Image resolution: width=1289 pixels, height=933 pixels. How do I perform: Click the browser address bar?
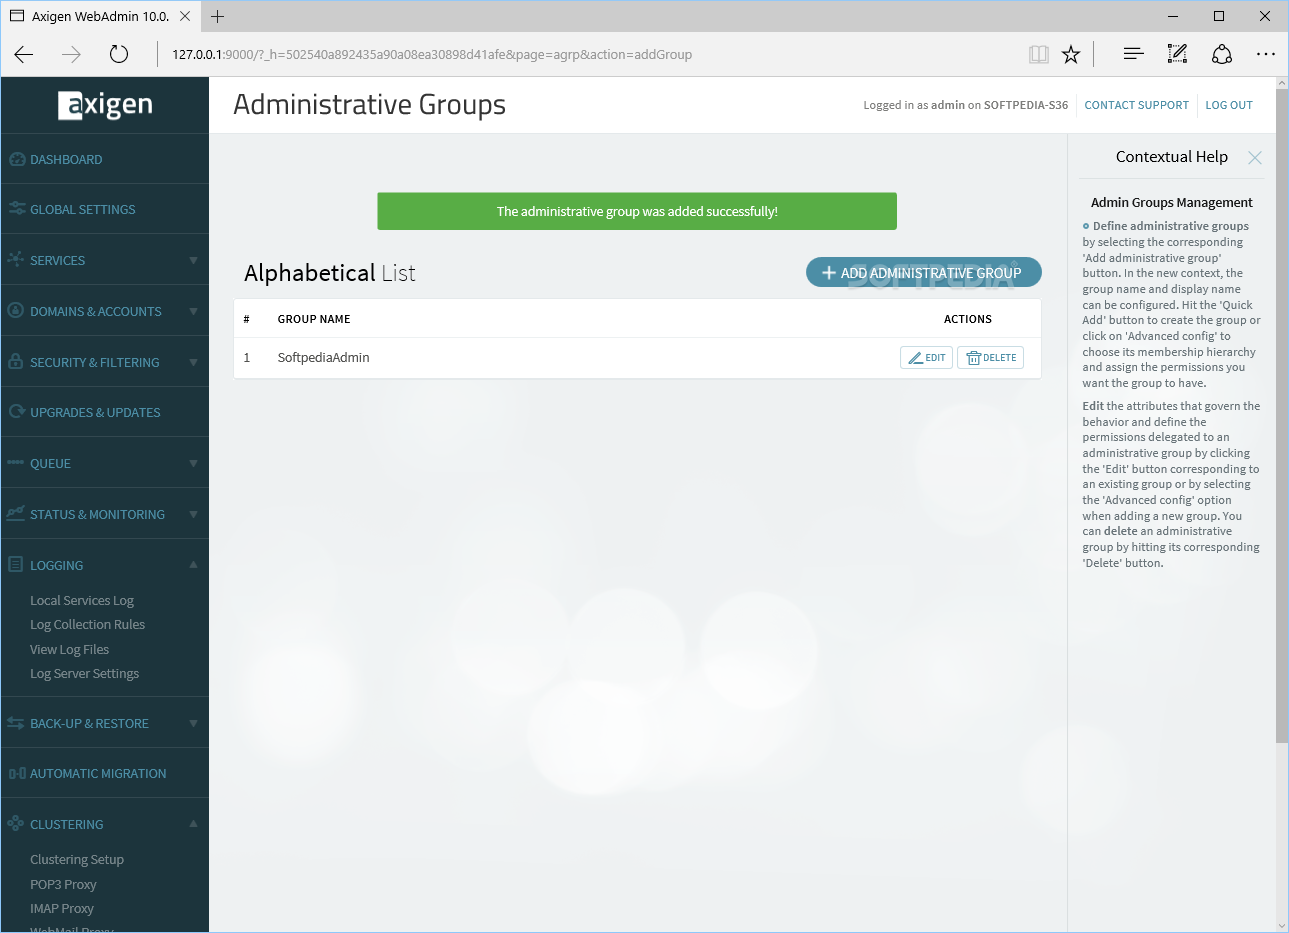tap(590, 55)
